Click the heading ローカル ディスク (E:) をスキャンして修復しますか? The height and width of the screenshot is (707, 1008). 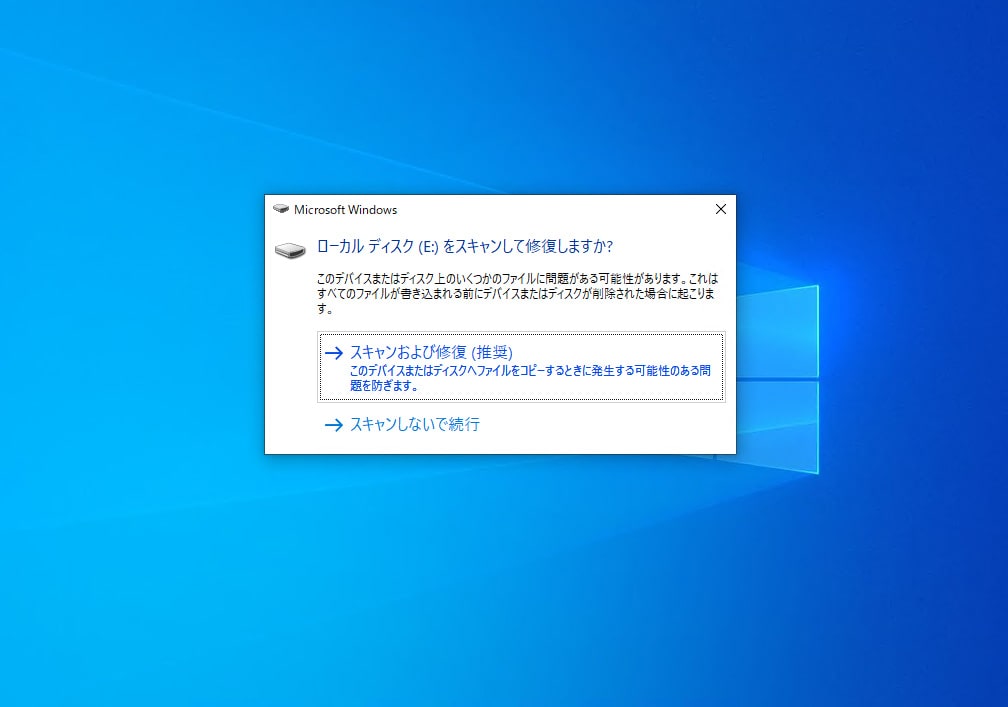465,246
